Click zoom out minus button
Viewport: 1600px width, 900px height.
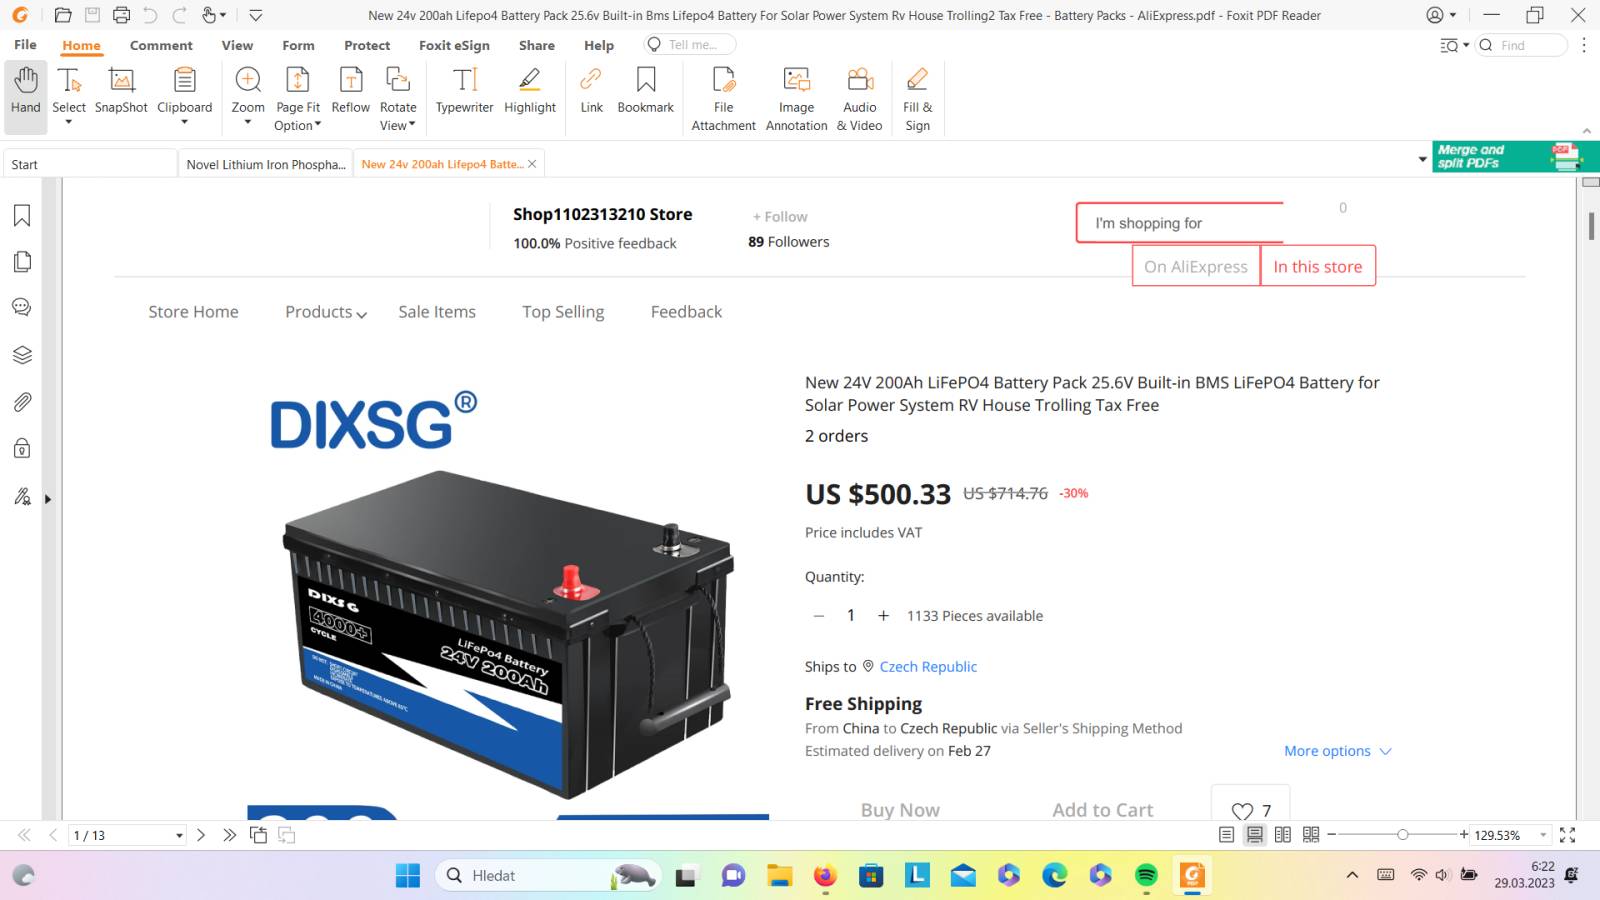click(x=1331, y=835)
